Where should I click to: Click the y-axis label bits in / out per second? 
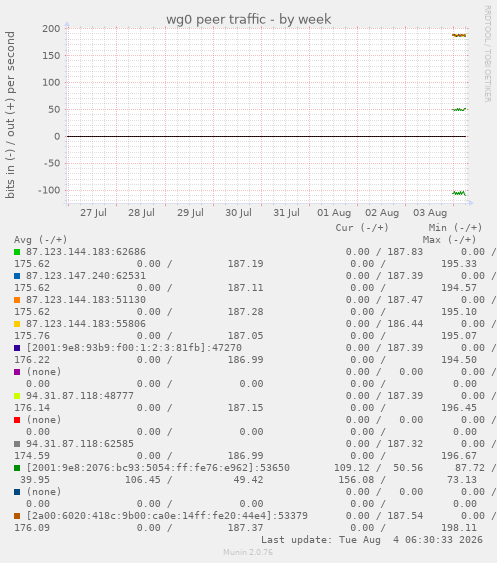click(10, 115)
